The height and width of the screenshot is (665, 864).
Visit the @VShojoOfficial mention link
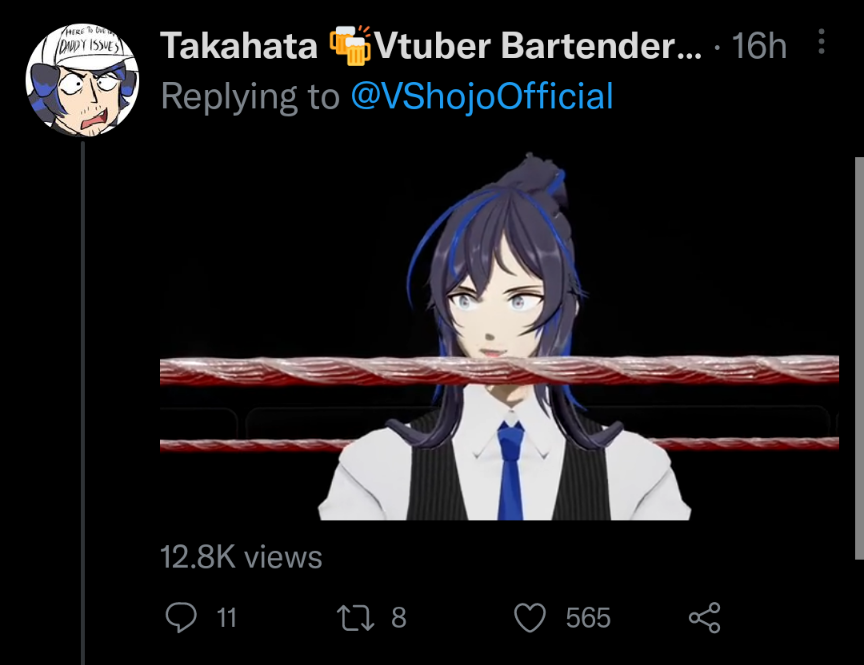pyautogui.click(x=482, y=96)
